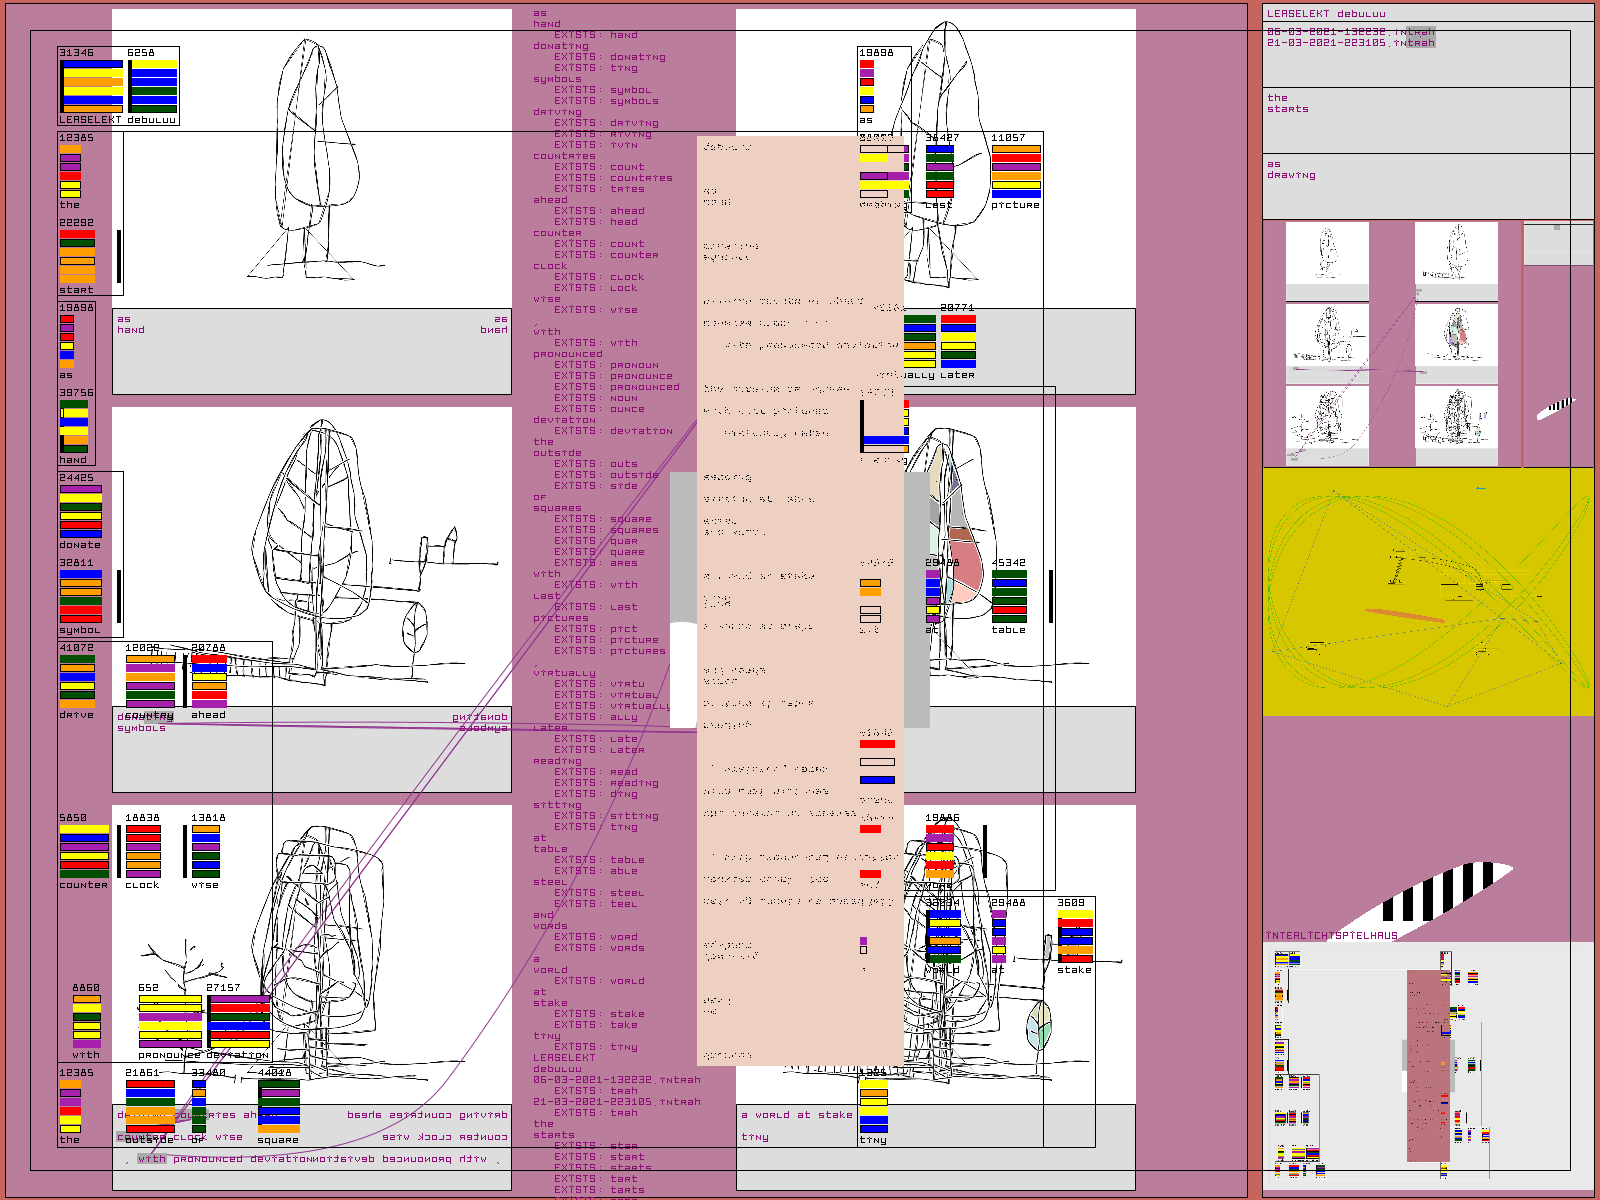Select the 'drive' color stack glyph
The width and height of the screenshot is (1600, 1200).
(x=77, y=682)
